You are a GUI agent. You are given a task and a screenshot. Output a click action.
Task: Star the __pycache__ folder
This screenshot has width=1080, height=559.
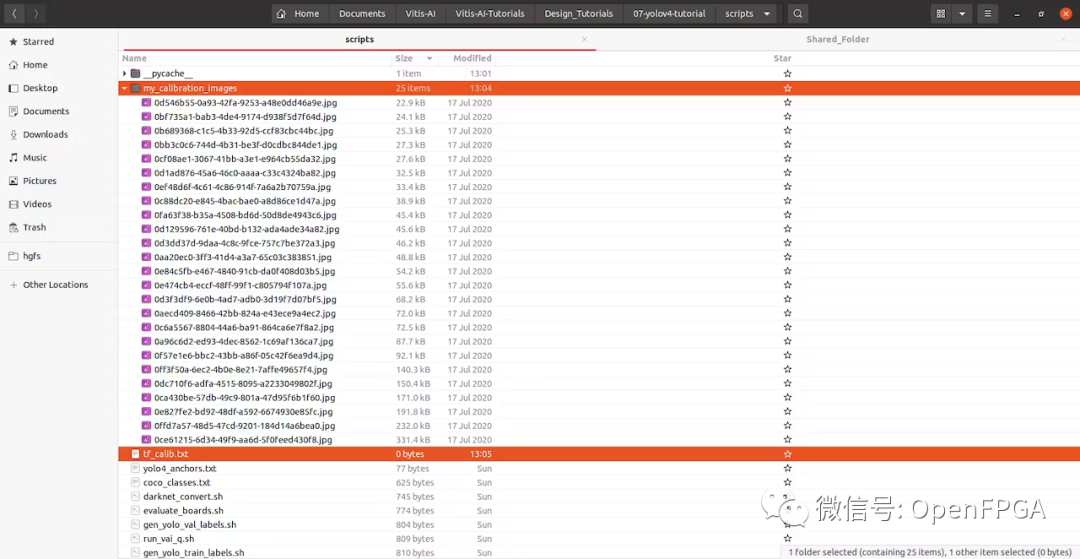[x=787, y=74]
